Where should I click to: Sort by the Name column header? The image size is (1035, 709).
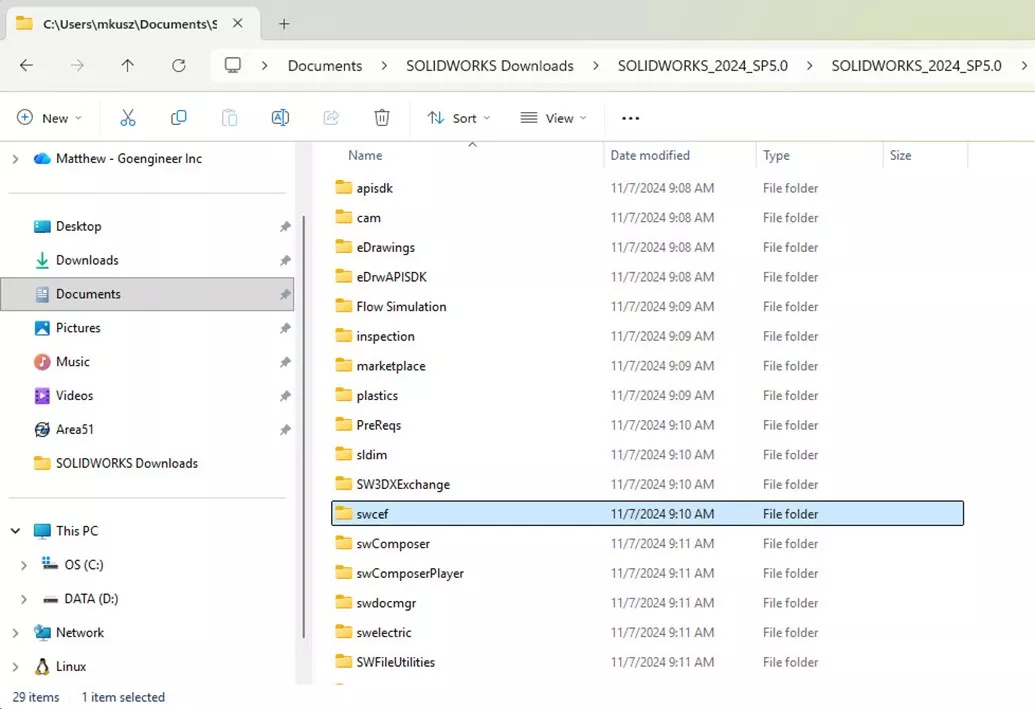(x=365, y=155)
